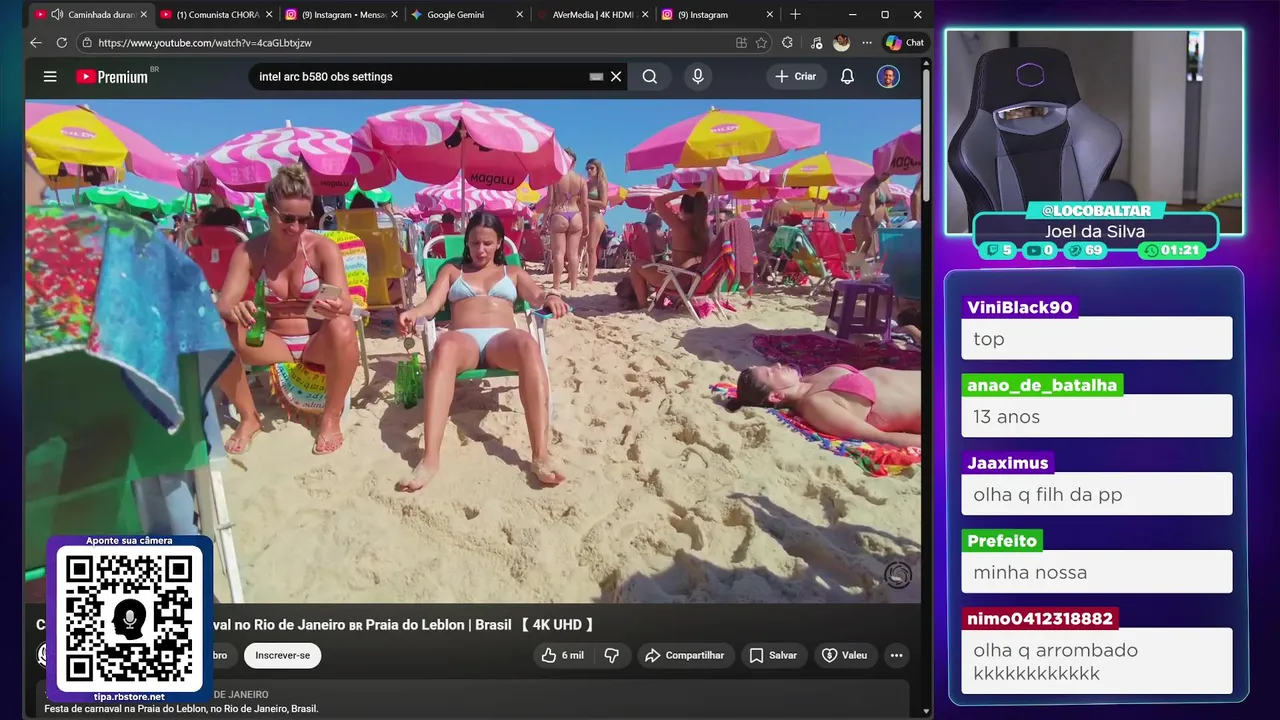Viewport: 1280px width, 720px height.
Task: Open the YouTube hamburger guide menu
Action: coord(50,76)
